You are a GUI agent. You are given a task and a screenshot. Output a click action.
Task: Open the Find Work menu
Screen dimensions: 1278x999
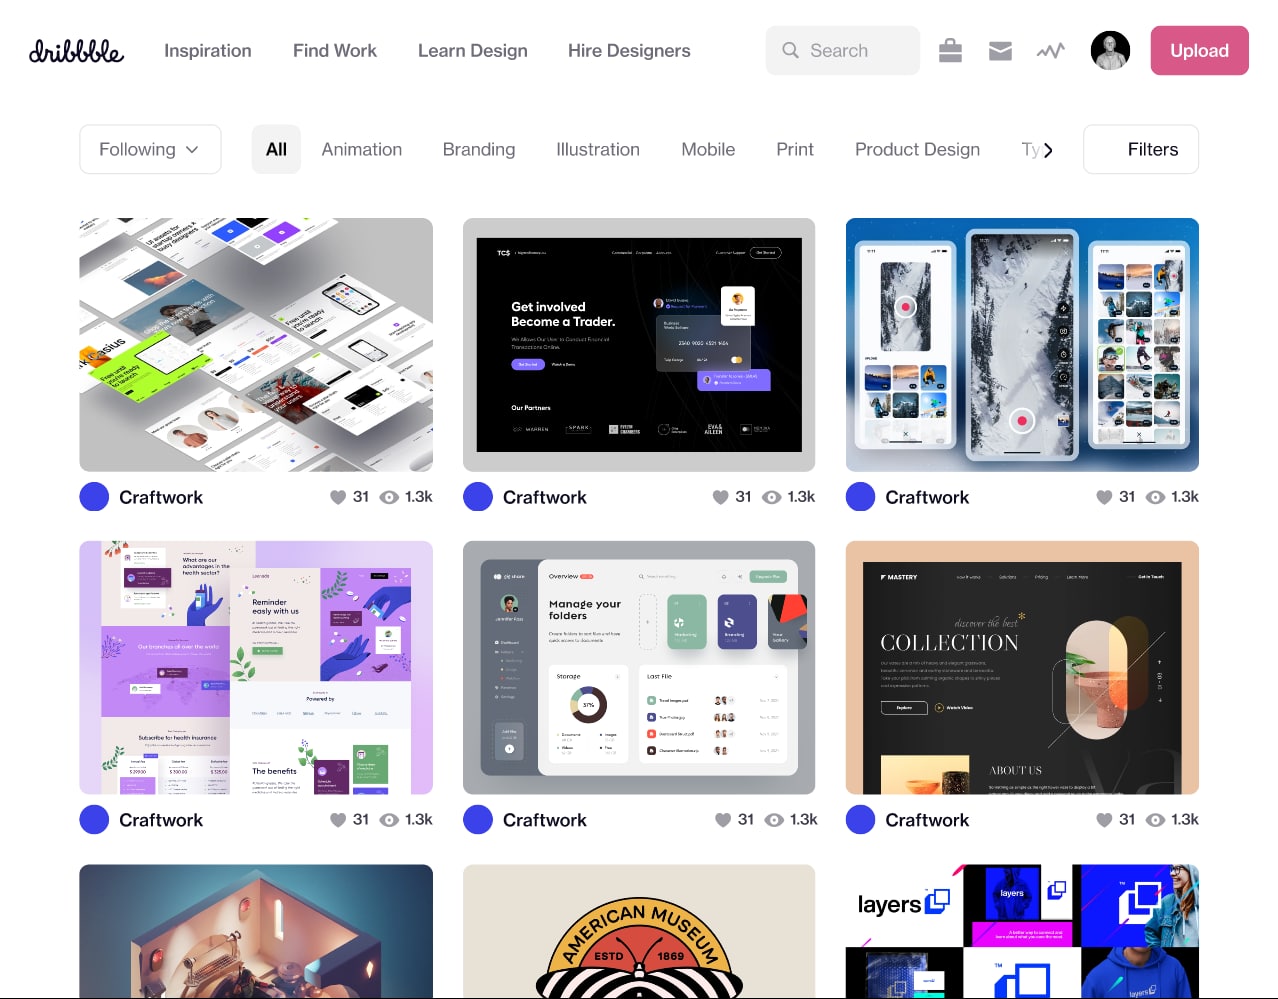335,50
